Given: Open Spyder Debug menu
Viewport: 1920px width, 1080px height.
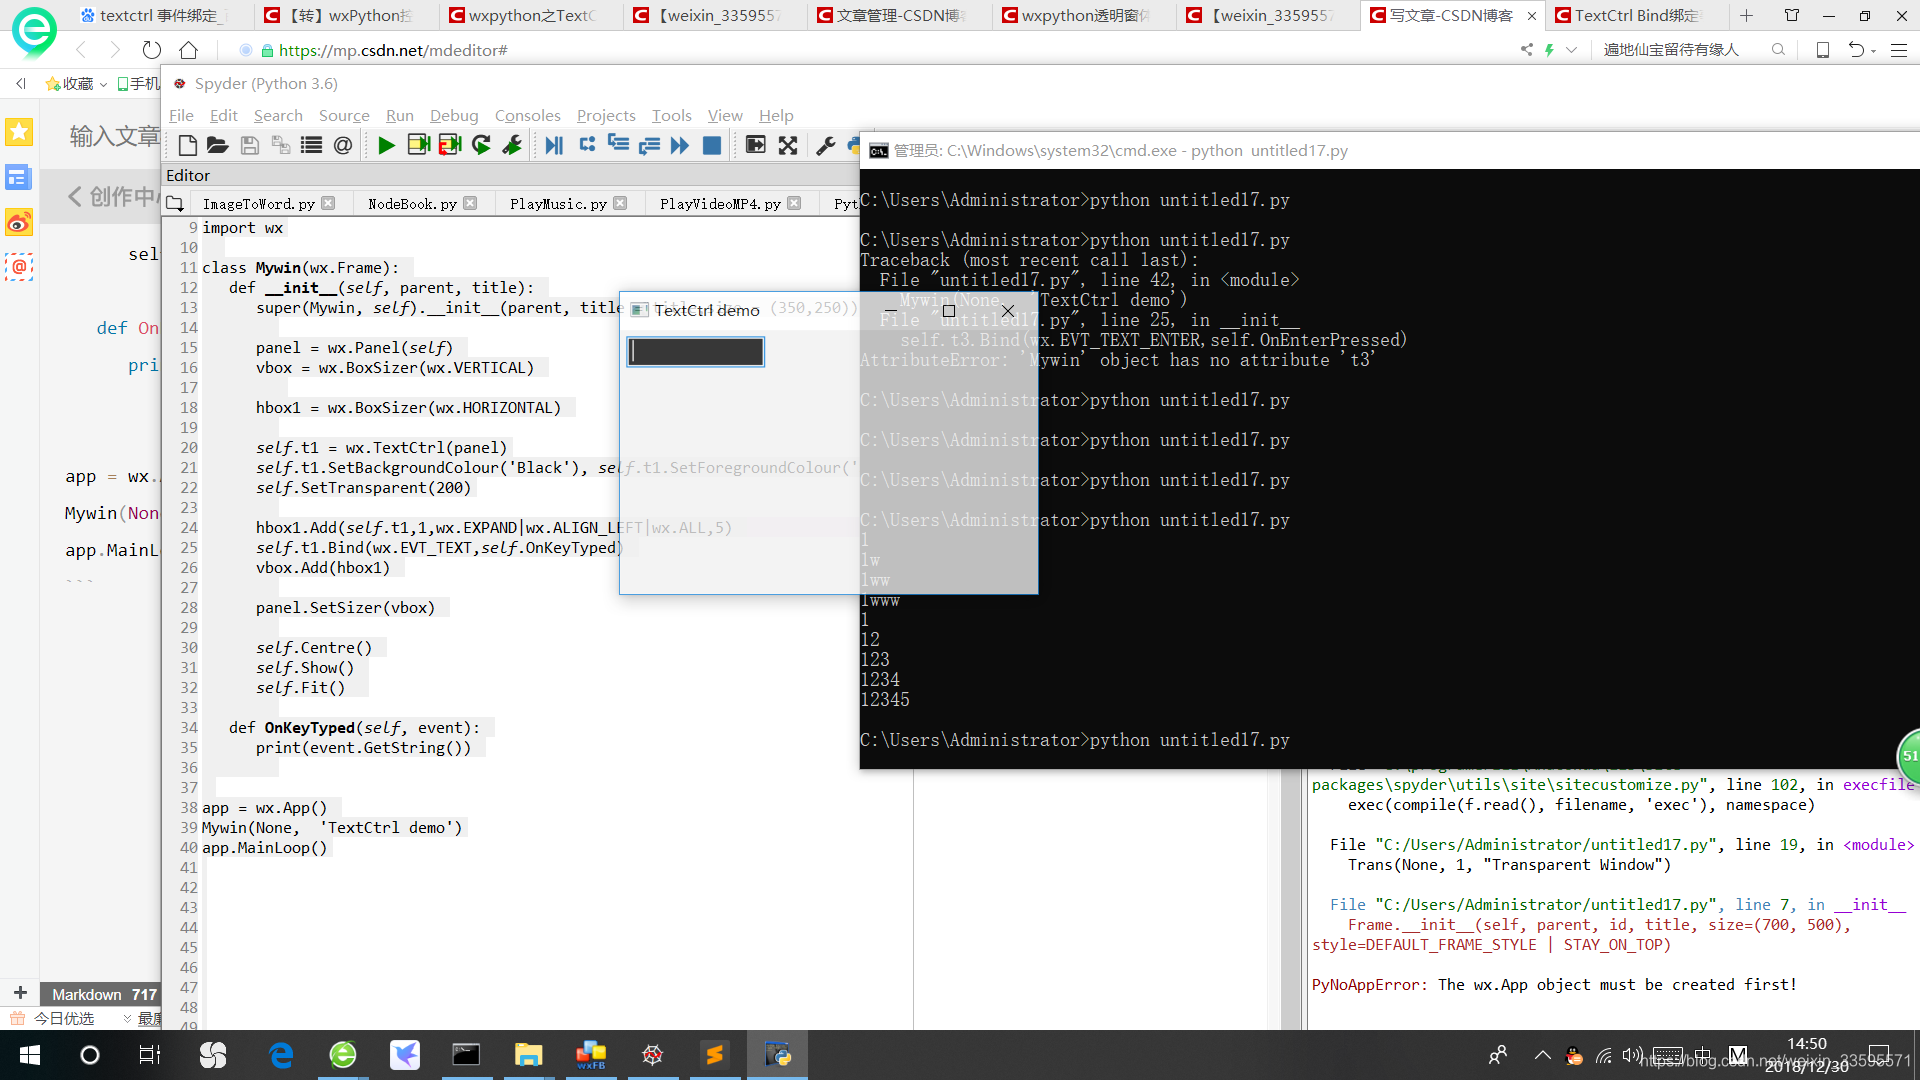Looking at the screenshot, I should coord(454,116).
